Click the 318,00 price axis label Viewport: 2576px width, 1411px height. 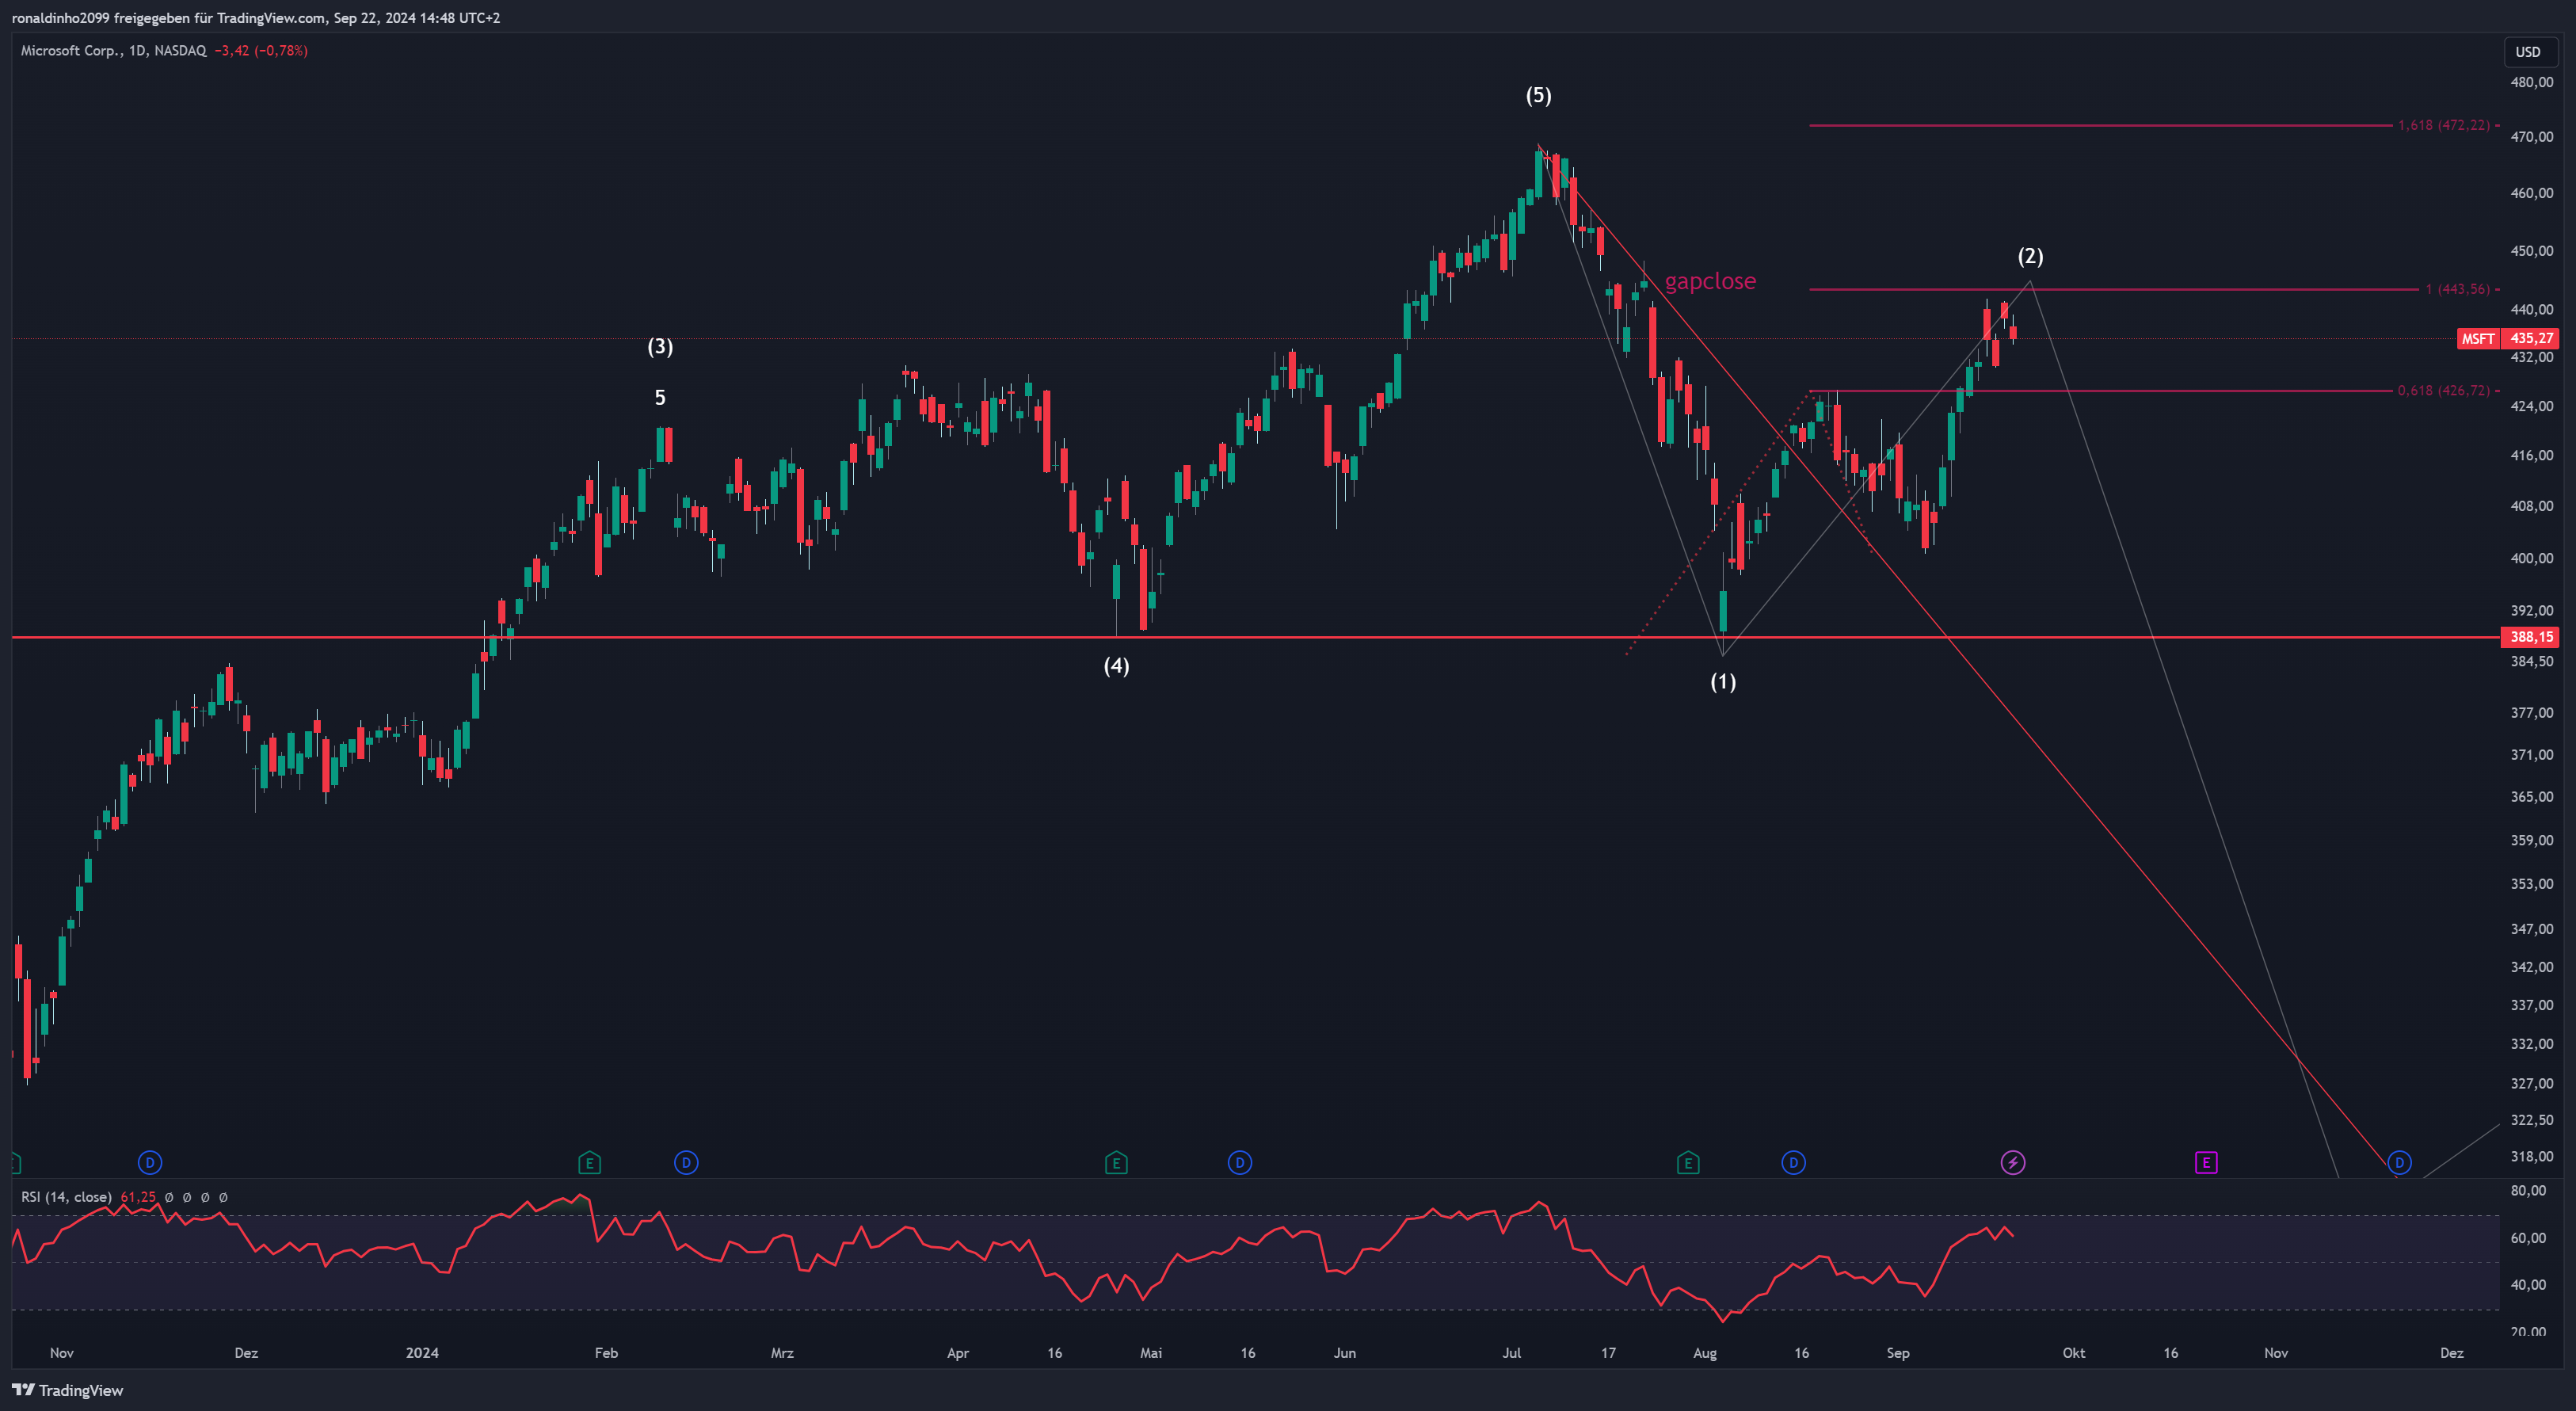(x=2531, y=1156)
